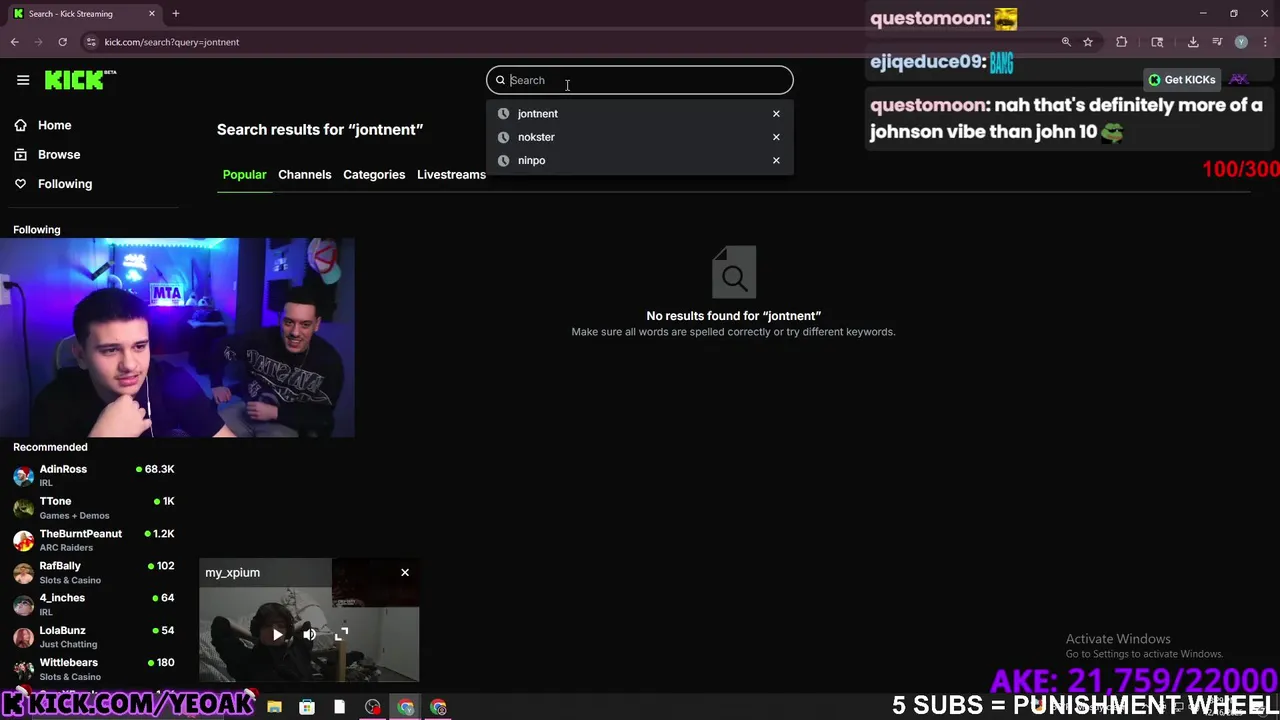1280x720 pixels.
Task: Switch to the Popular tab
Action: [x=244, y=174]
